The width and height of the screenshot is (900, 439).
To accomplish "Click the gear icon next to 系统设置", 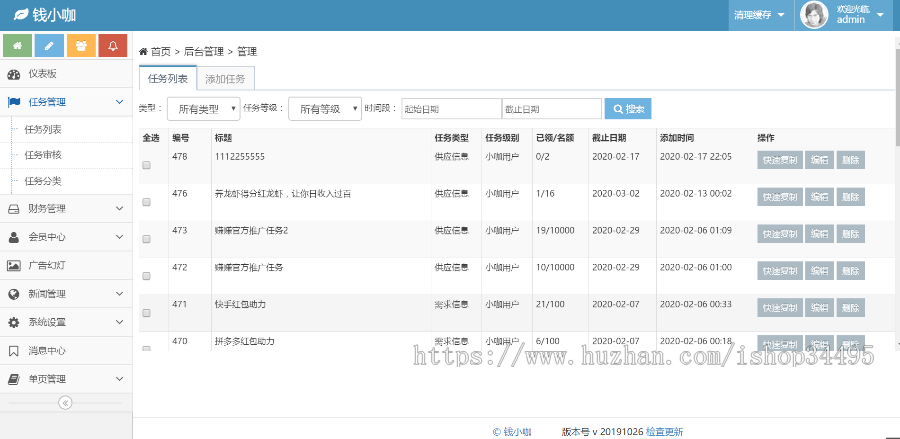I will 14,323.
